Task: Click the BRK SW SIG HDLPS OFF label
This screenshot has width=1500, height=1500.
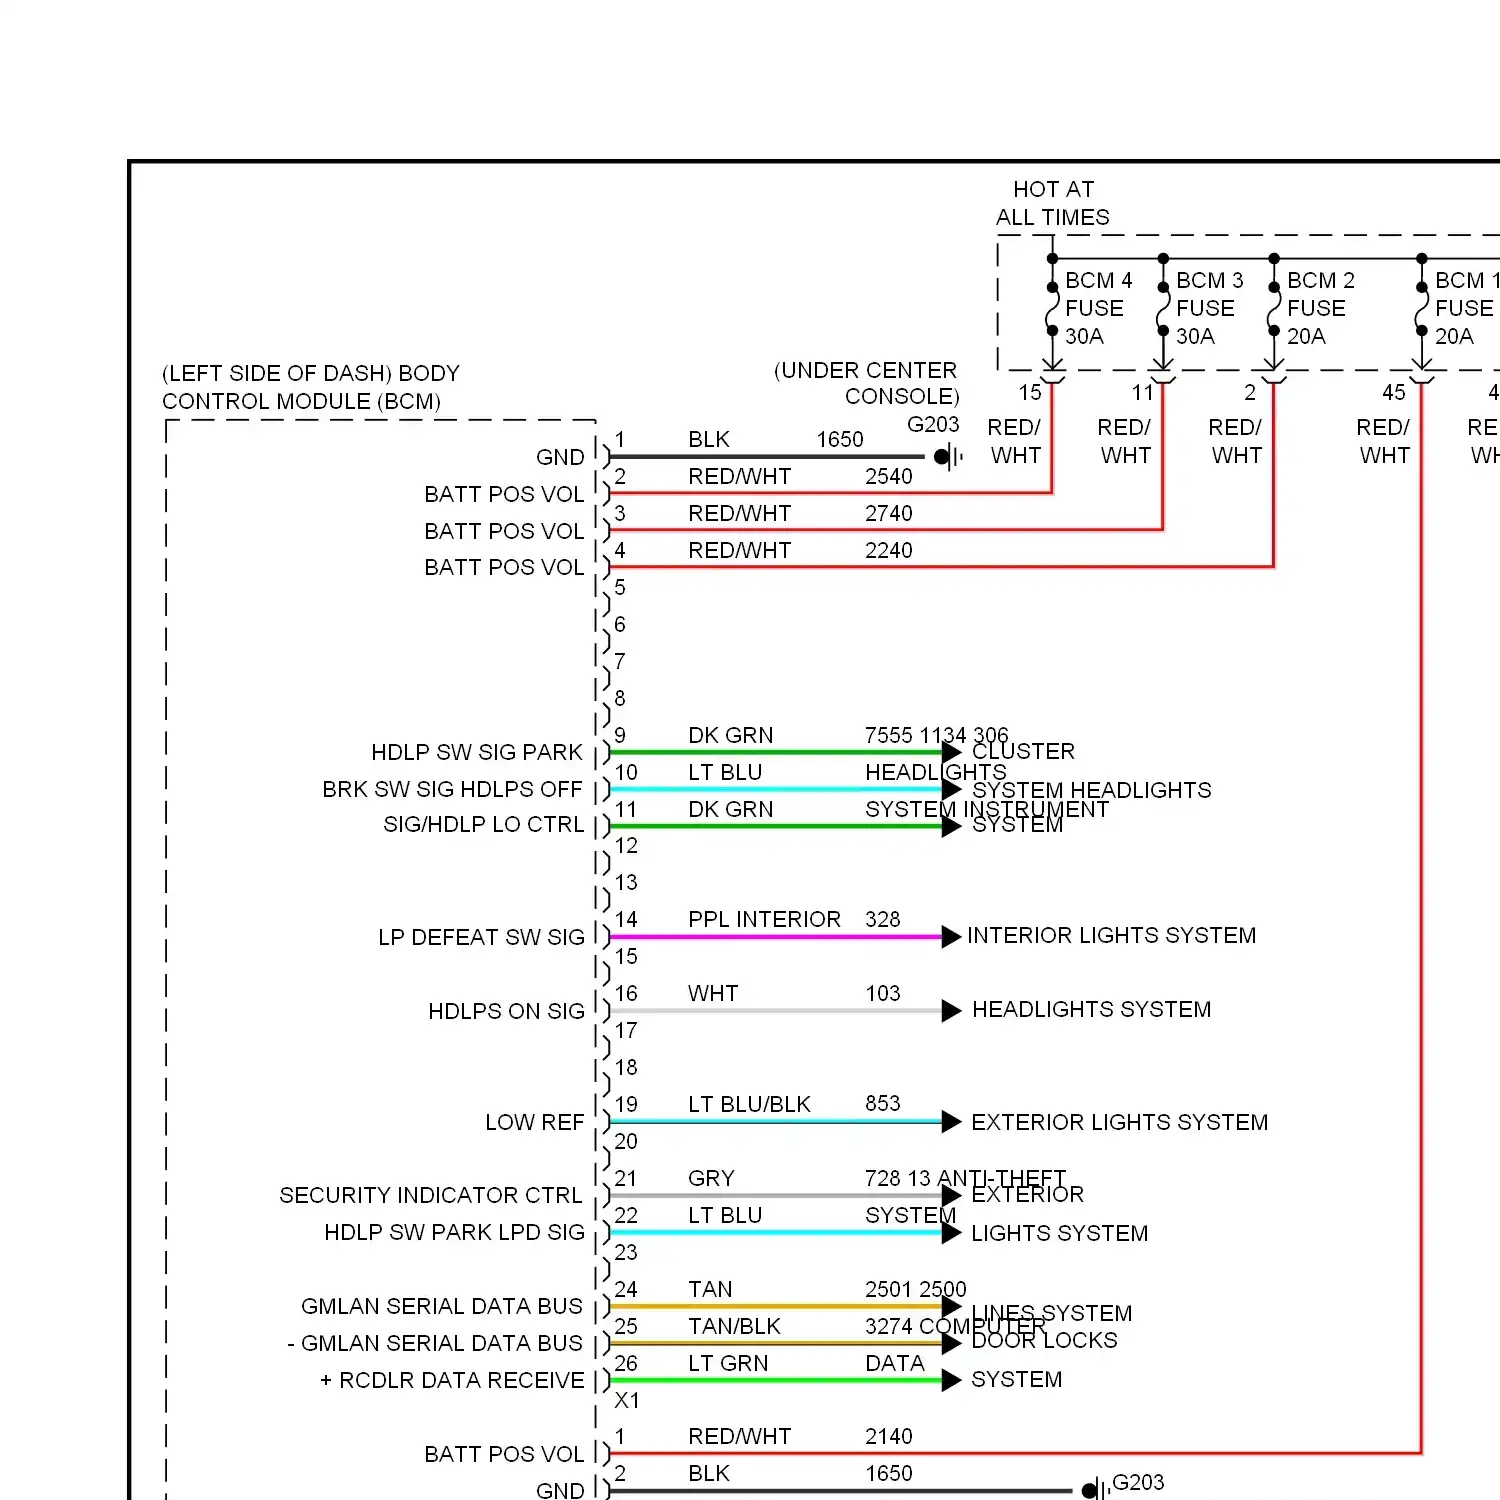Action: point(452,789)
